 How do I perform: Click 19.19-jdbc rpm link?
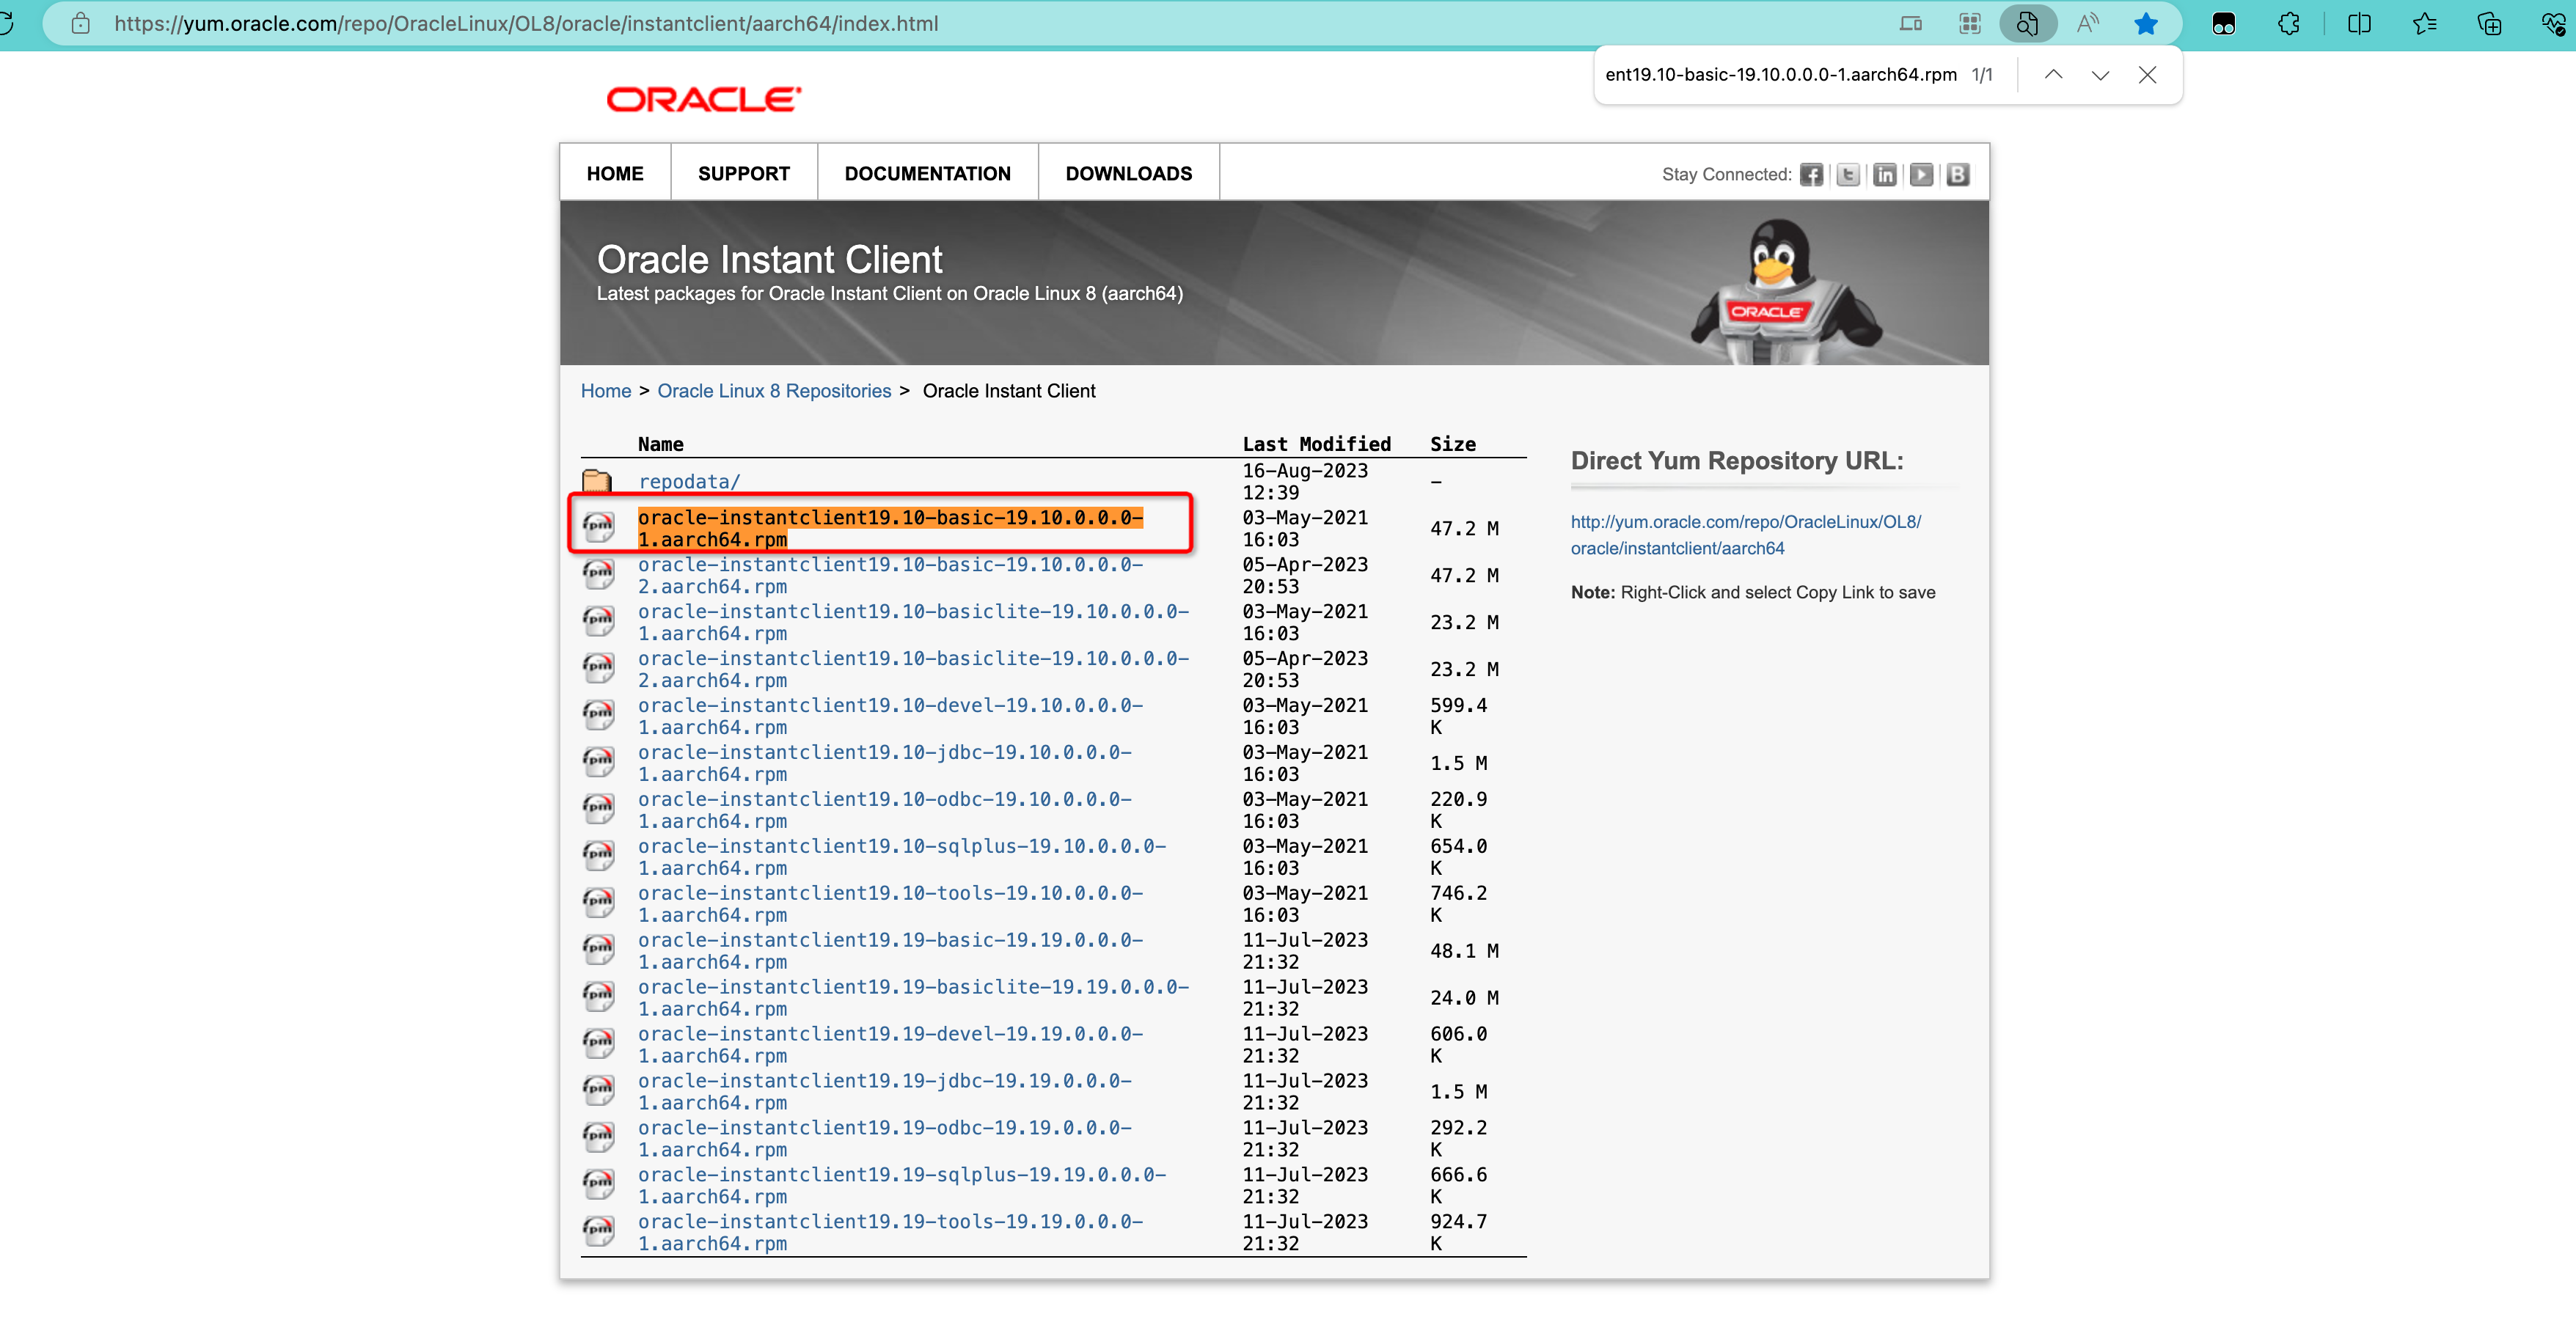point(885,1092)
